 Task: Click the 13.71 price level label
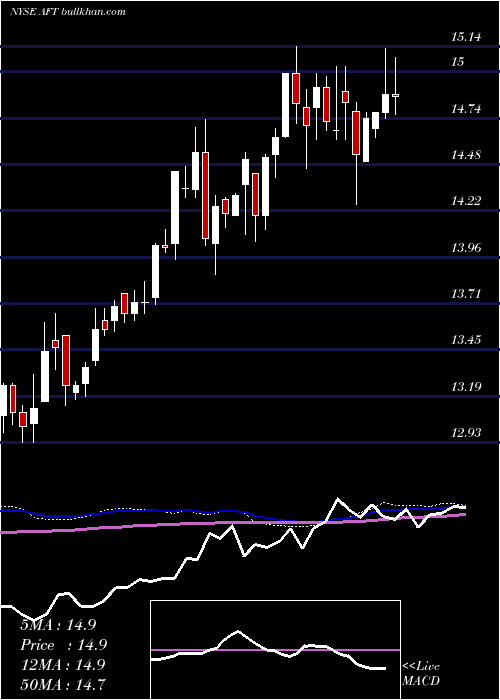click(466, 294)
